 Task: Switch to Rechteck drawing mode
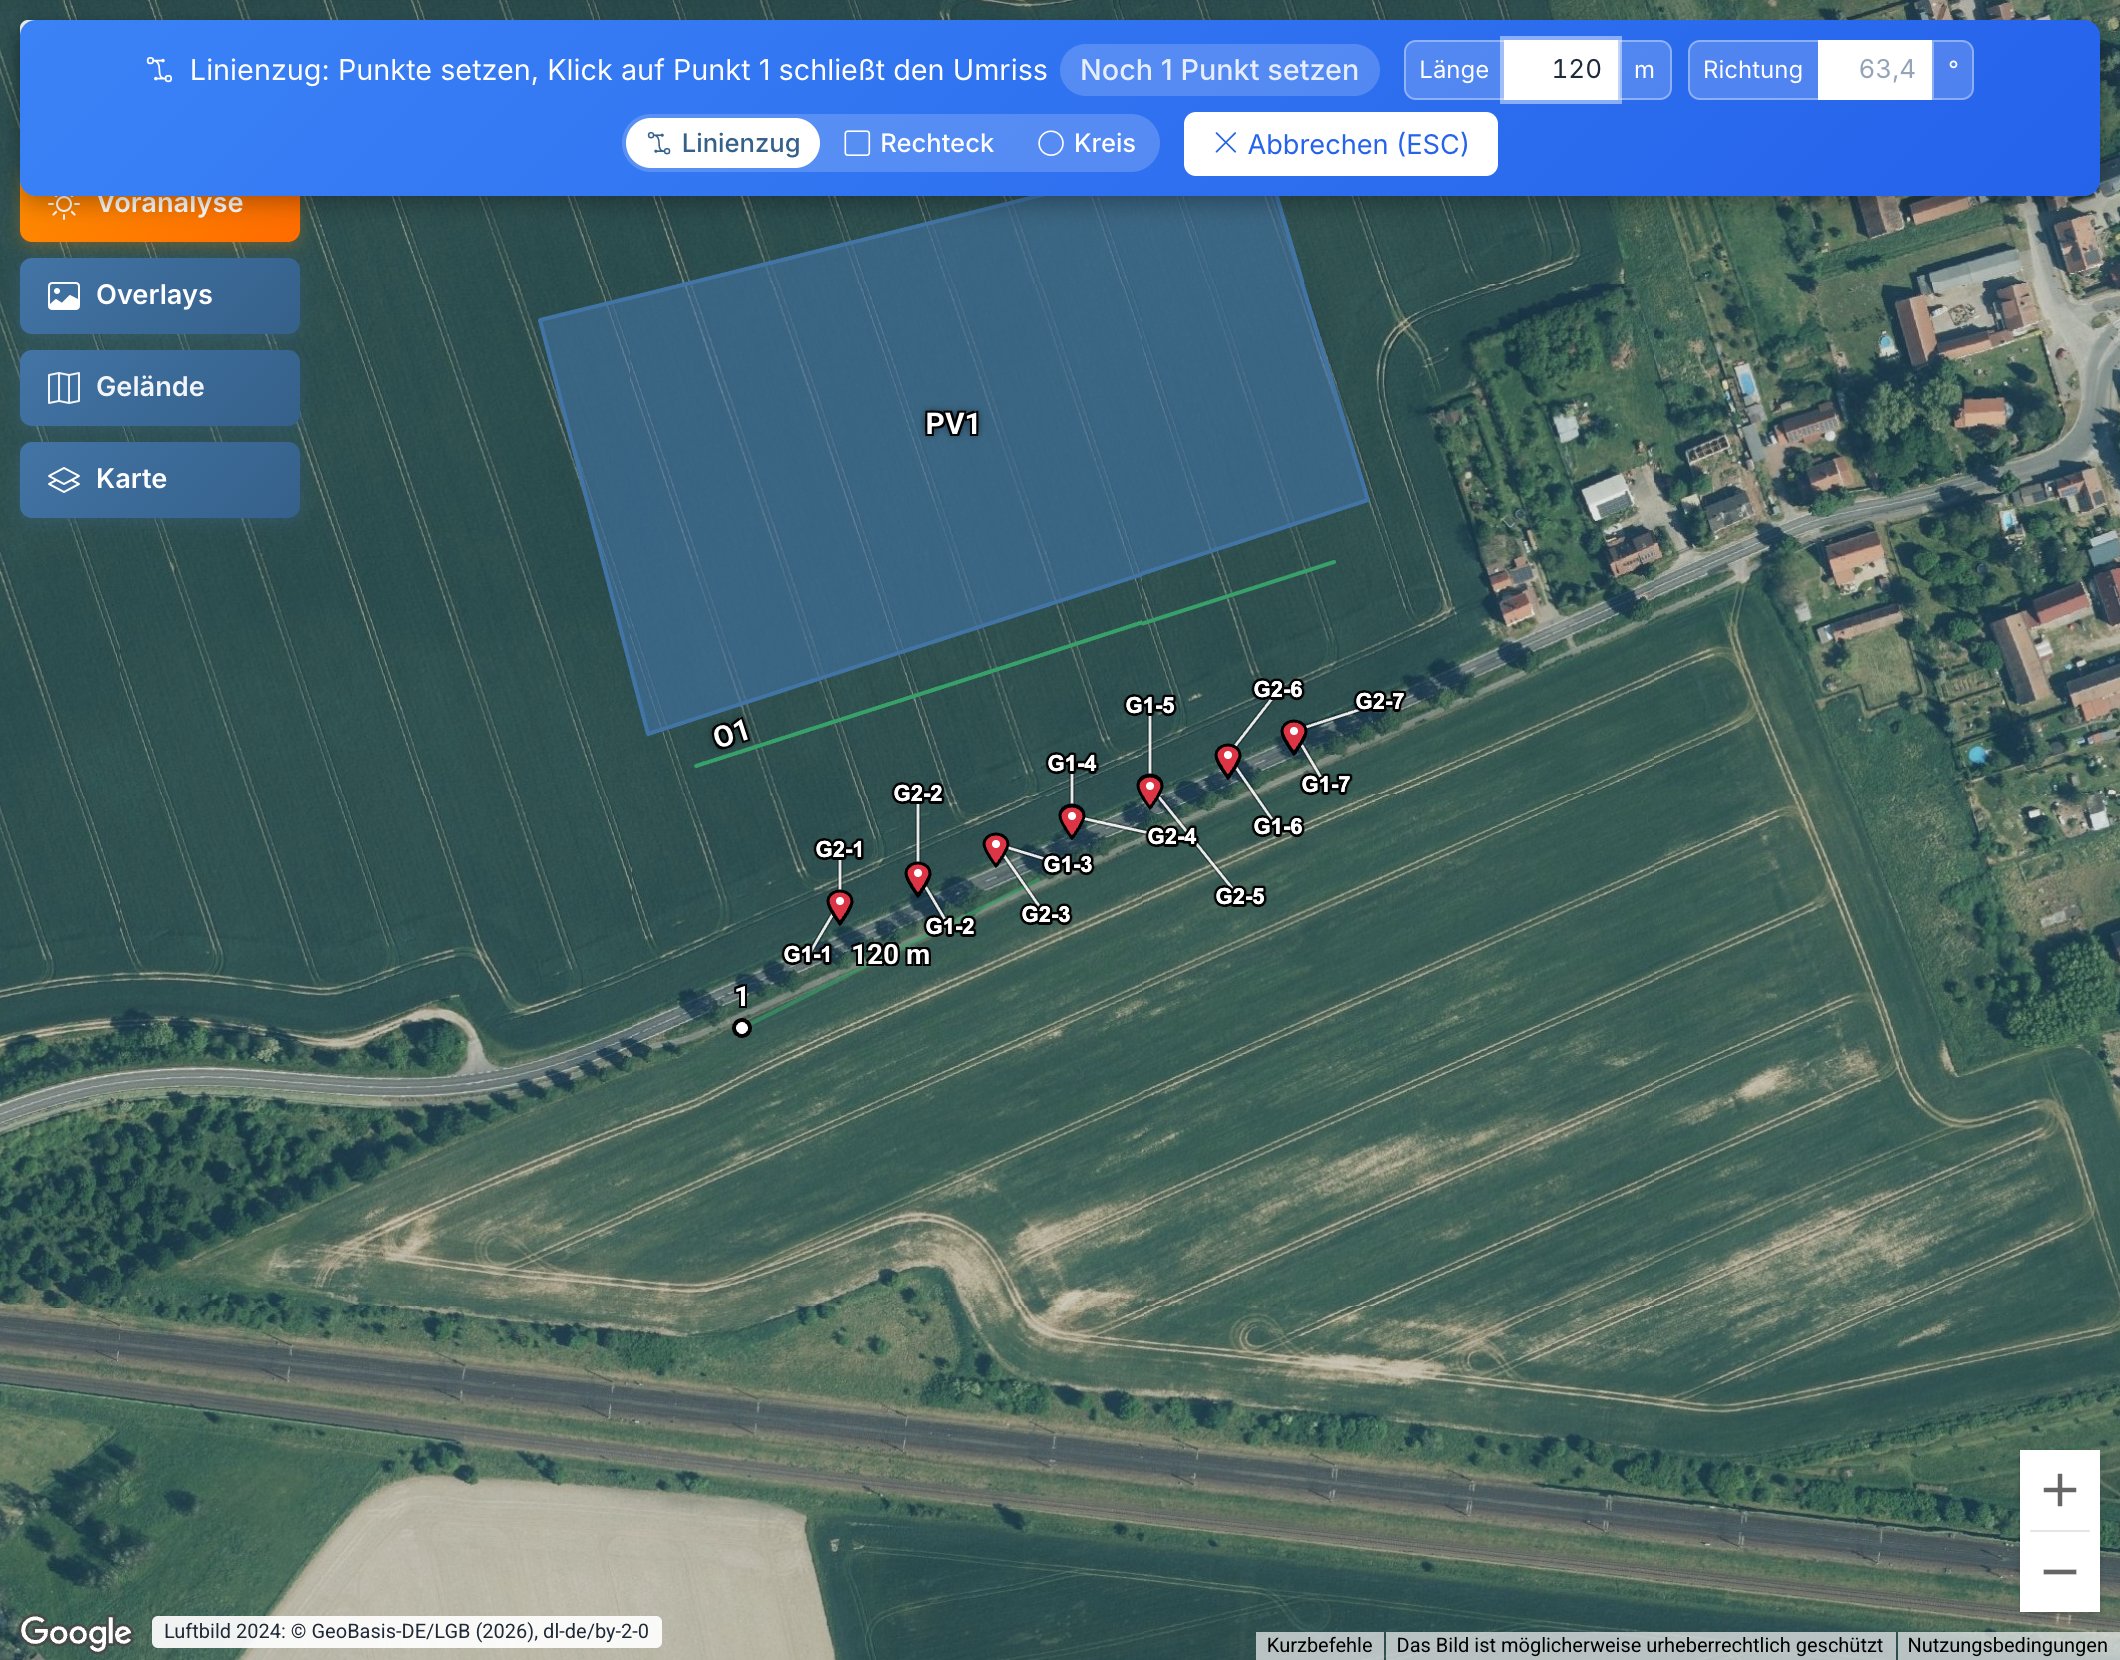point(919,143)
